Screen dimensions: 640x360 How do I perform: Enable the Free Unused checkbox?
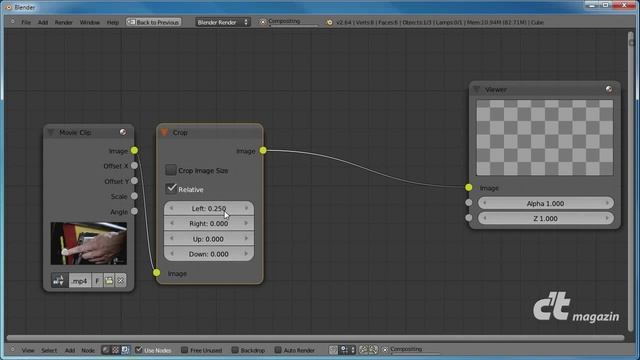click(x=184, y=350)
